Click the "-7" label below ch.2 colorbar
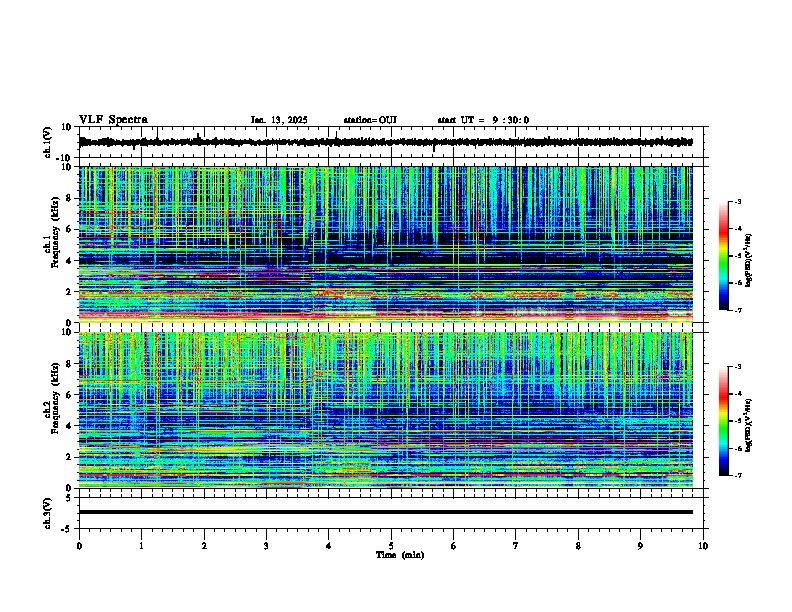The height and width of the screenshot is (612, 792). (738, 476)
